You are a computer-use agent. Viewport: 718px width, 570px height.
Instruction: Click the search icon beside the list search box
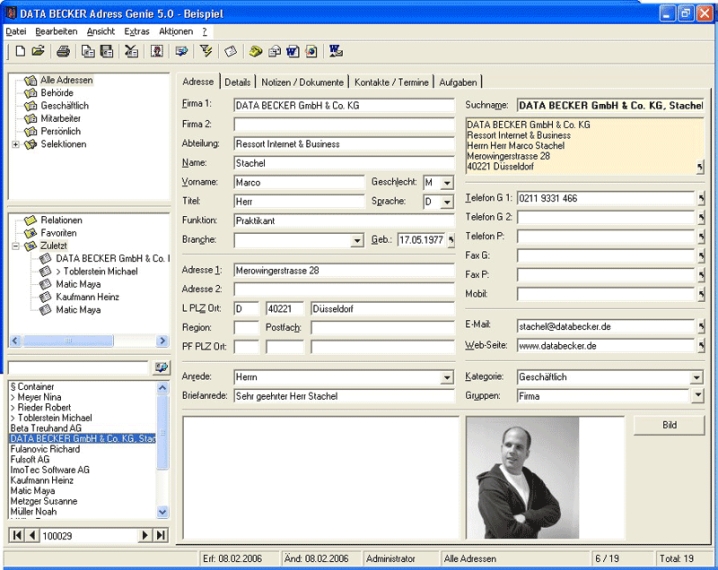pos(161,368)
